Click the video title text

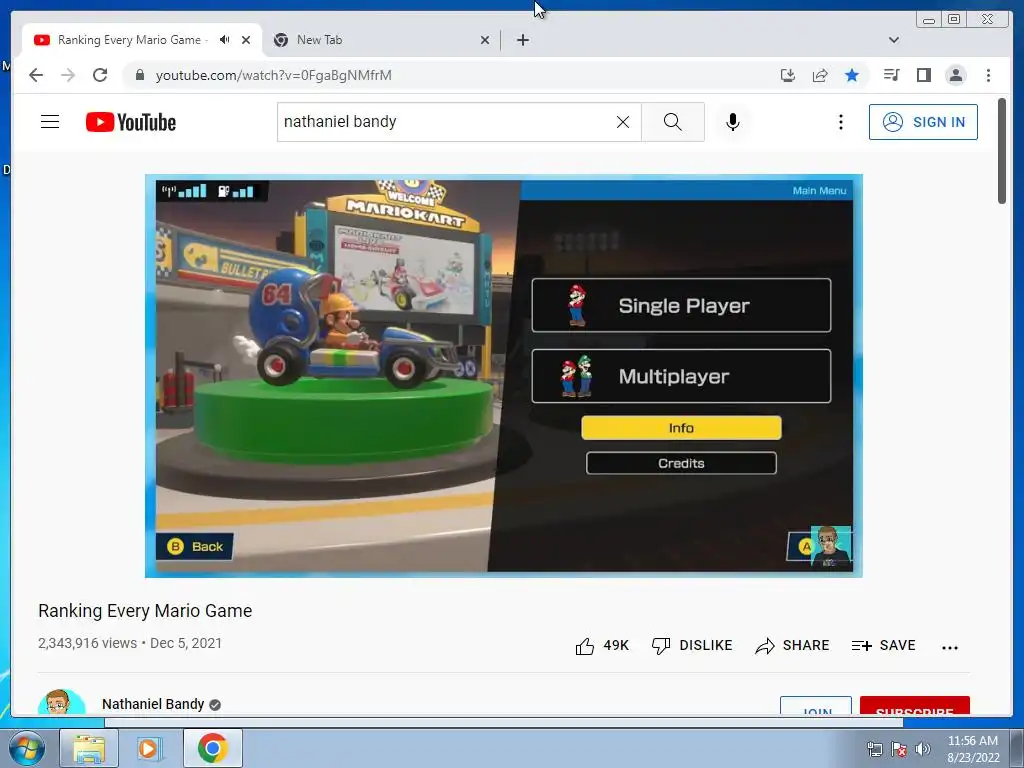coord(145,611)
